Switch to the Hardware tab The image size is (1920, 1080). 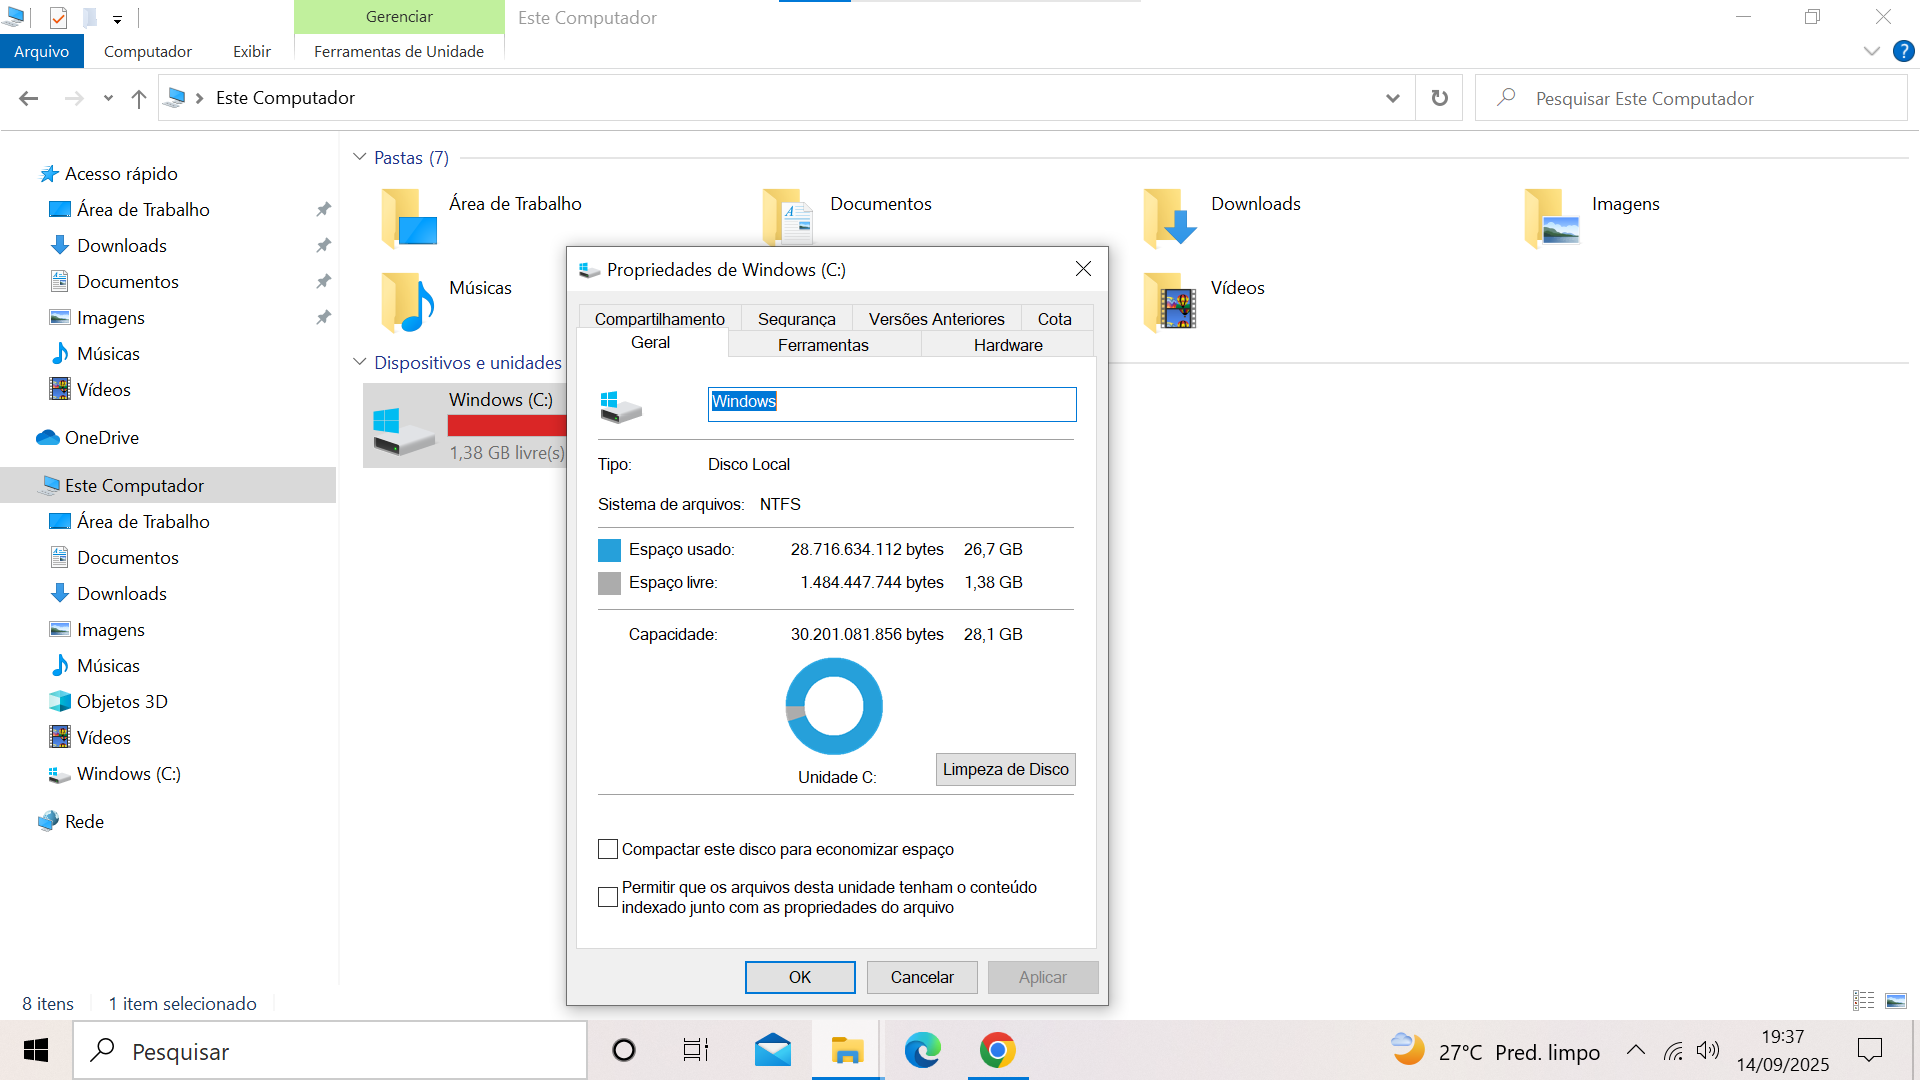pyautogui.click(x=1008, y=344)
